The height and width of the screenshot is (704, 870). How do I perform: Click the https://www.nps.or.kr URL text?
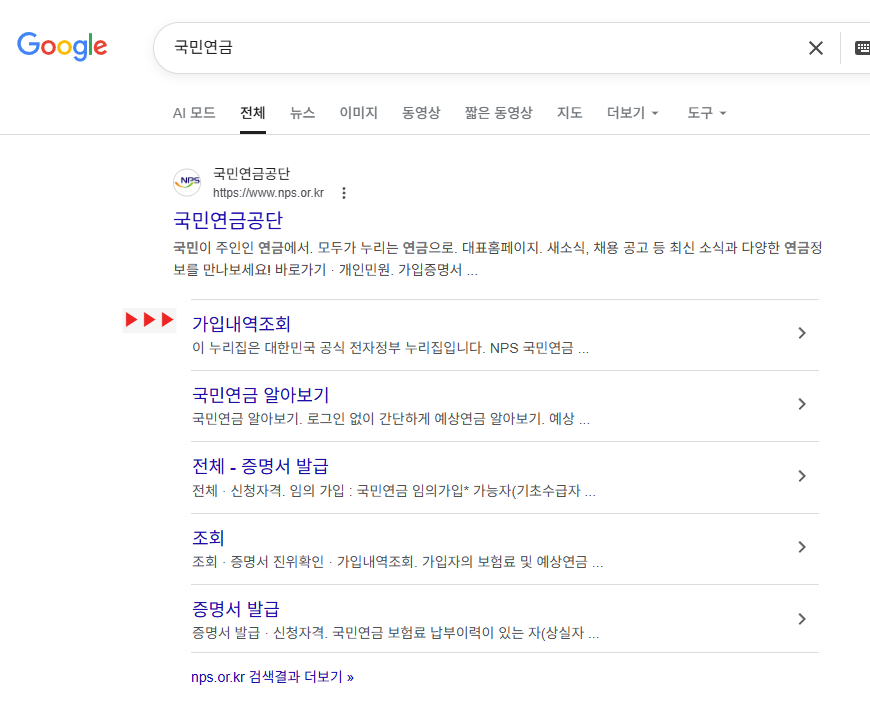pos(269,193)
